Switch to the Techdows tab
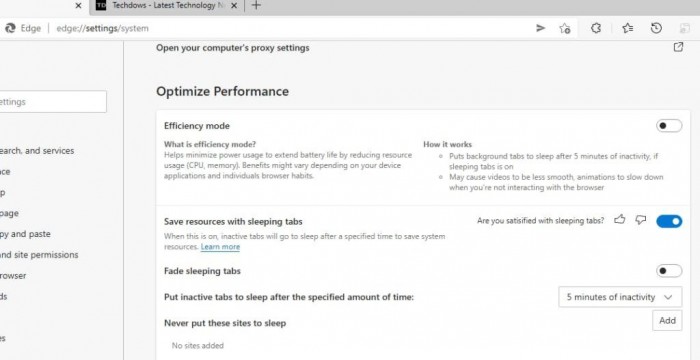700x360 pixels. point(167,6)
